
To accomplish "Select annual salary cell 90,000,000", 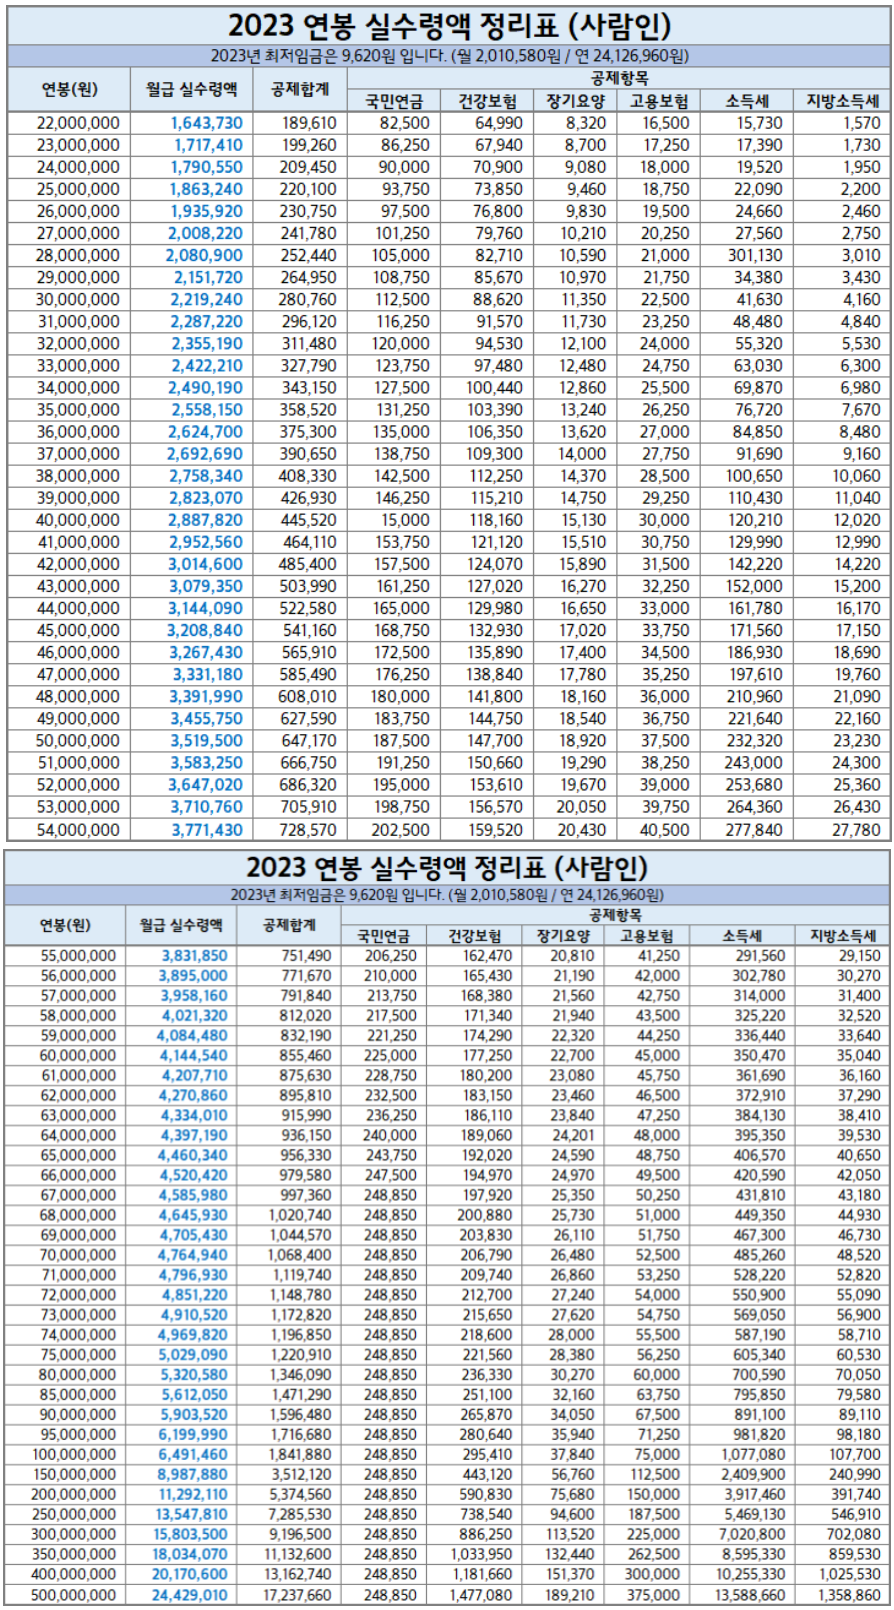I will tap(78, 1415).
